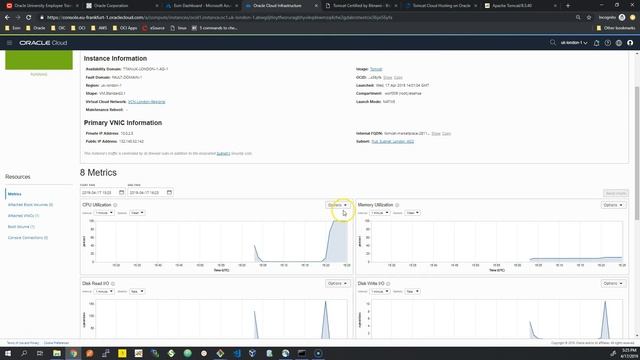This screenshot has width=640, height=360.
Task: Copy the Internal FQDN
Action: pos(447,133)
